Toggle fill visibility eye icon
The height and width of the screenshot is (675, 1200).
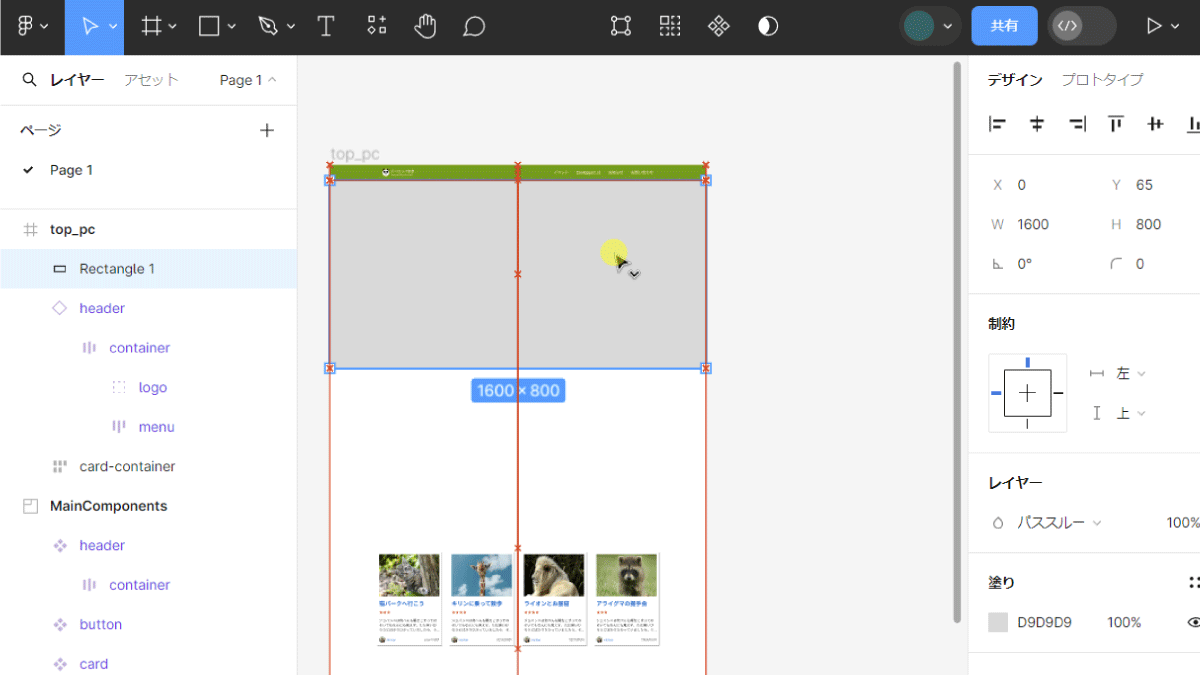coord(1194,622)
